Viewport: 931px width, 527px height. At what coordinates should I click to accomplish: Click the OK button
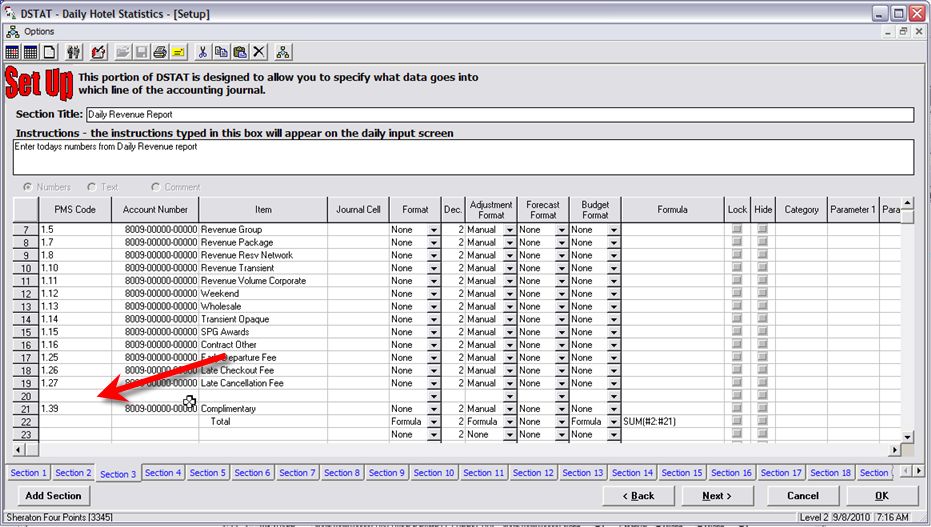point(882,496)
